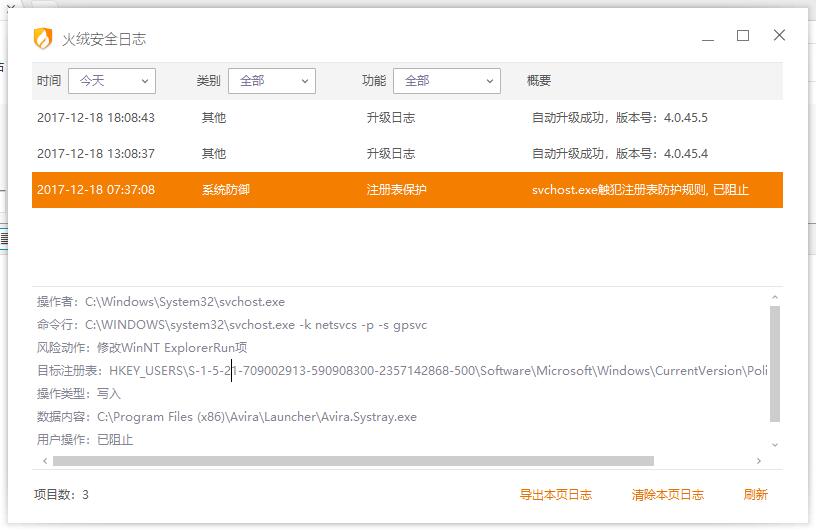Click the 用户操作:已阻止 line
This screenshot has width=816, height=531.
(x=84, y=440)
